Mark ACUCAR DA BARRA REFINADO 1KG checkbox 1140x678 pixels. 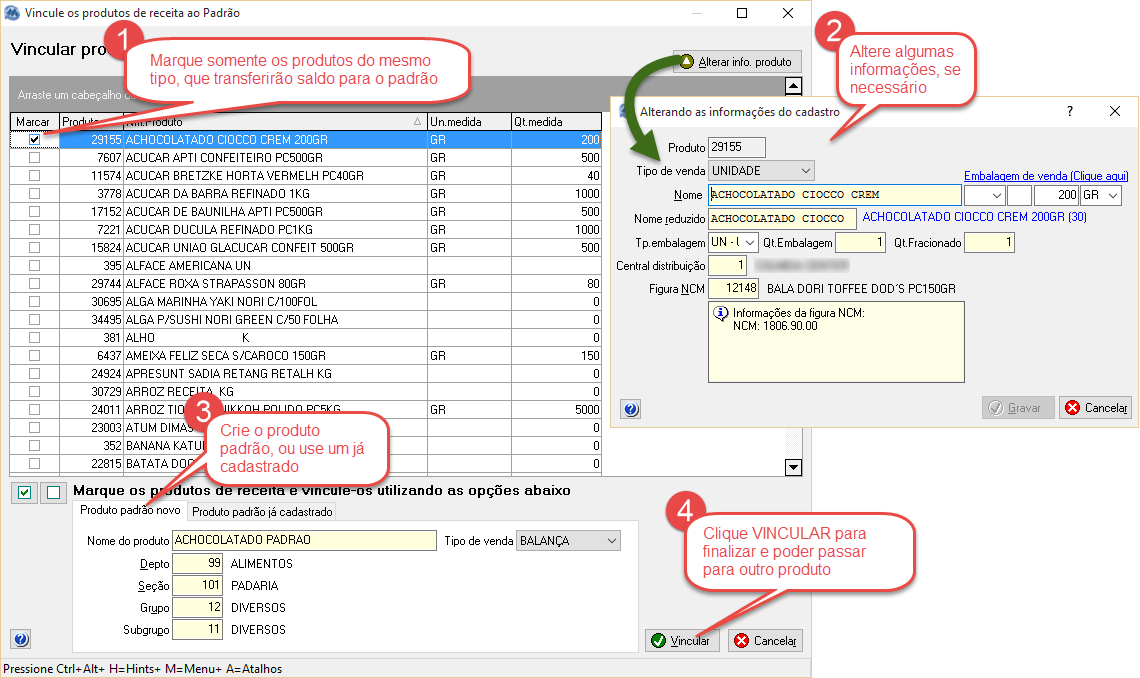pyautogui.click(x=34, y=193)
